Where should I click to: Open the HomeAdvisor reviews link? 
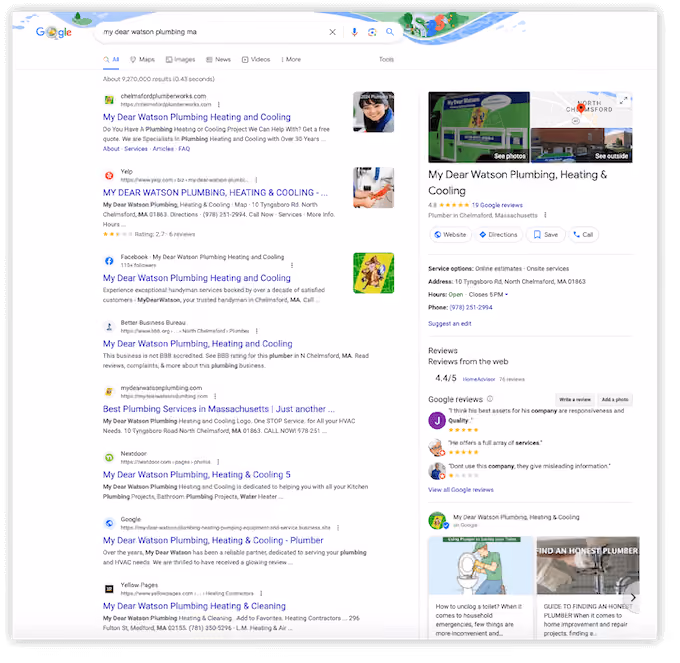click(x=478, y=379)
